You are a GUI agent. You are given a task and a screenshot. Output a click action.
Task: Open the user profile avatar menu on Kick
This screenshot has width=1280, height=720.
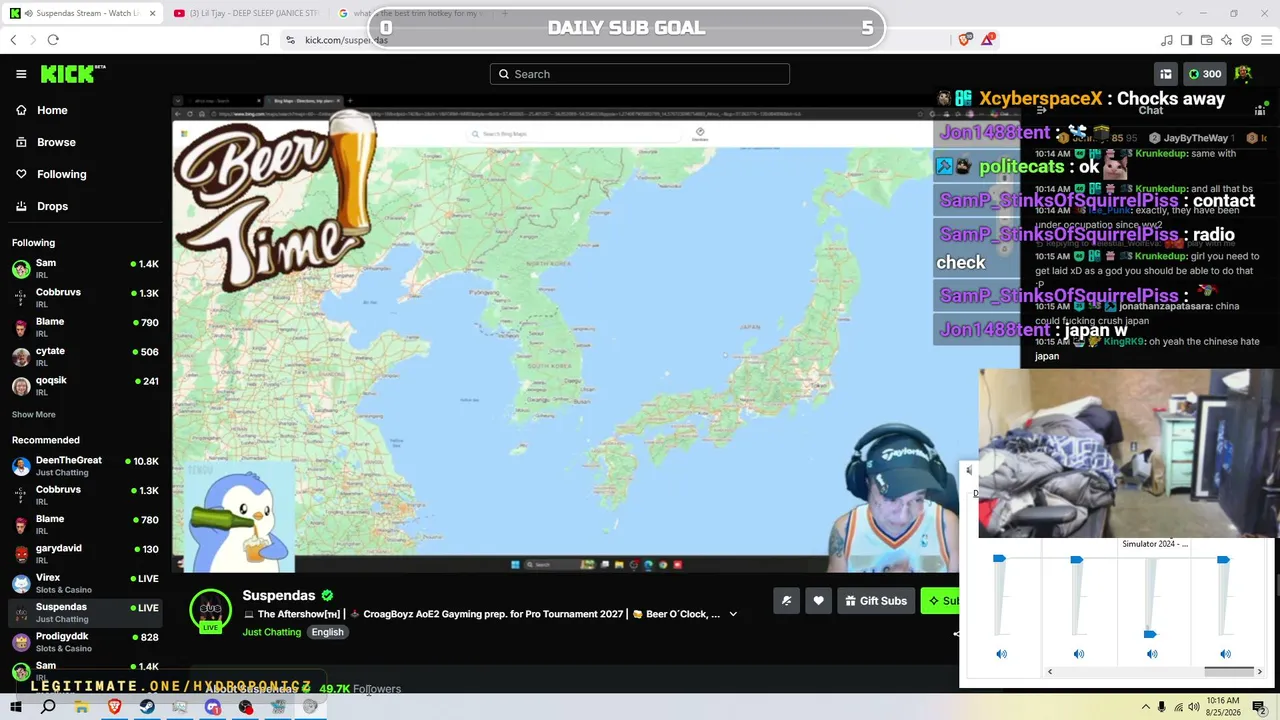1243,74
